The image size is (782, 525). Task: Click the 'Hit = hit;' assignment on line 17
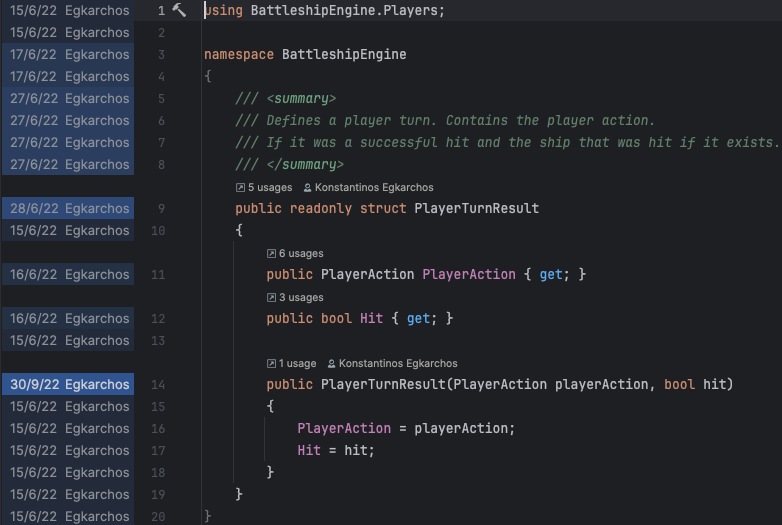tap(336, 451)
